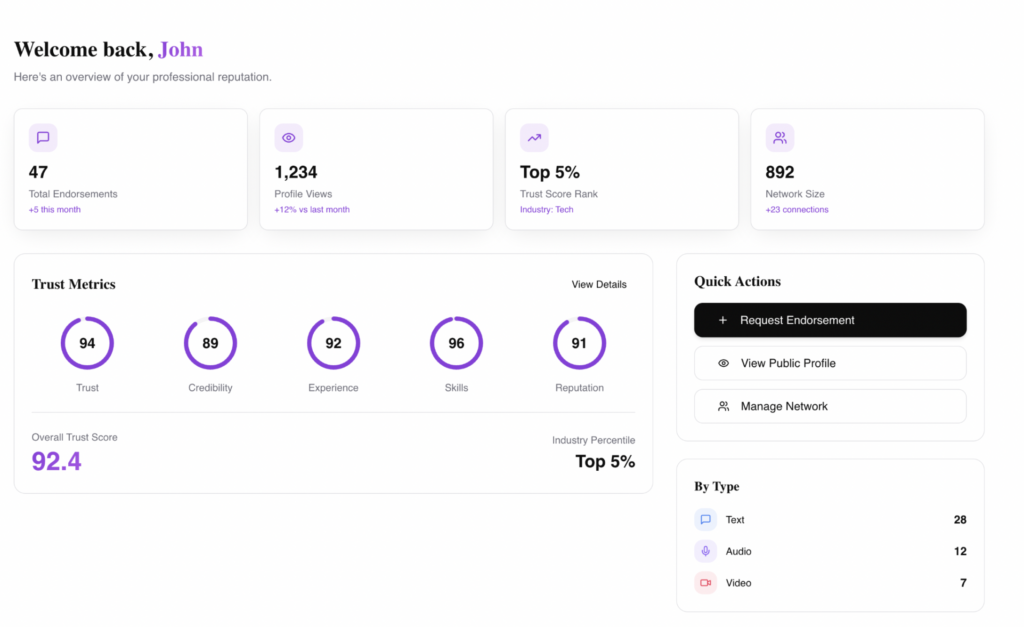Click the people icon inside Manage Network
Image resolution: width=1024 pixels, height=627 pixels.
click(723, 406)
